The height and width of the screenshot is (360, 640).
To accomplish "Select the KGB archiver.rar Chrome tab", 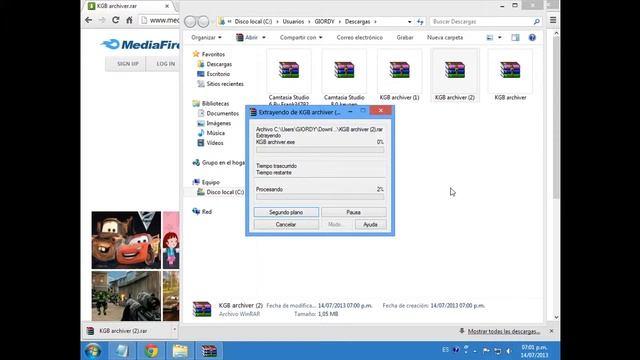I will pyautogui.click(x=129, y=6).
